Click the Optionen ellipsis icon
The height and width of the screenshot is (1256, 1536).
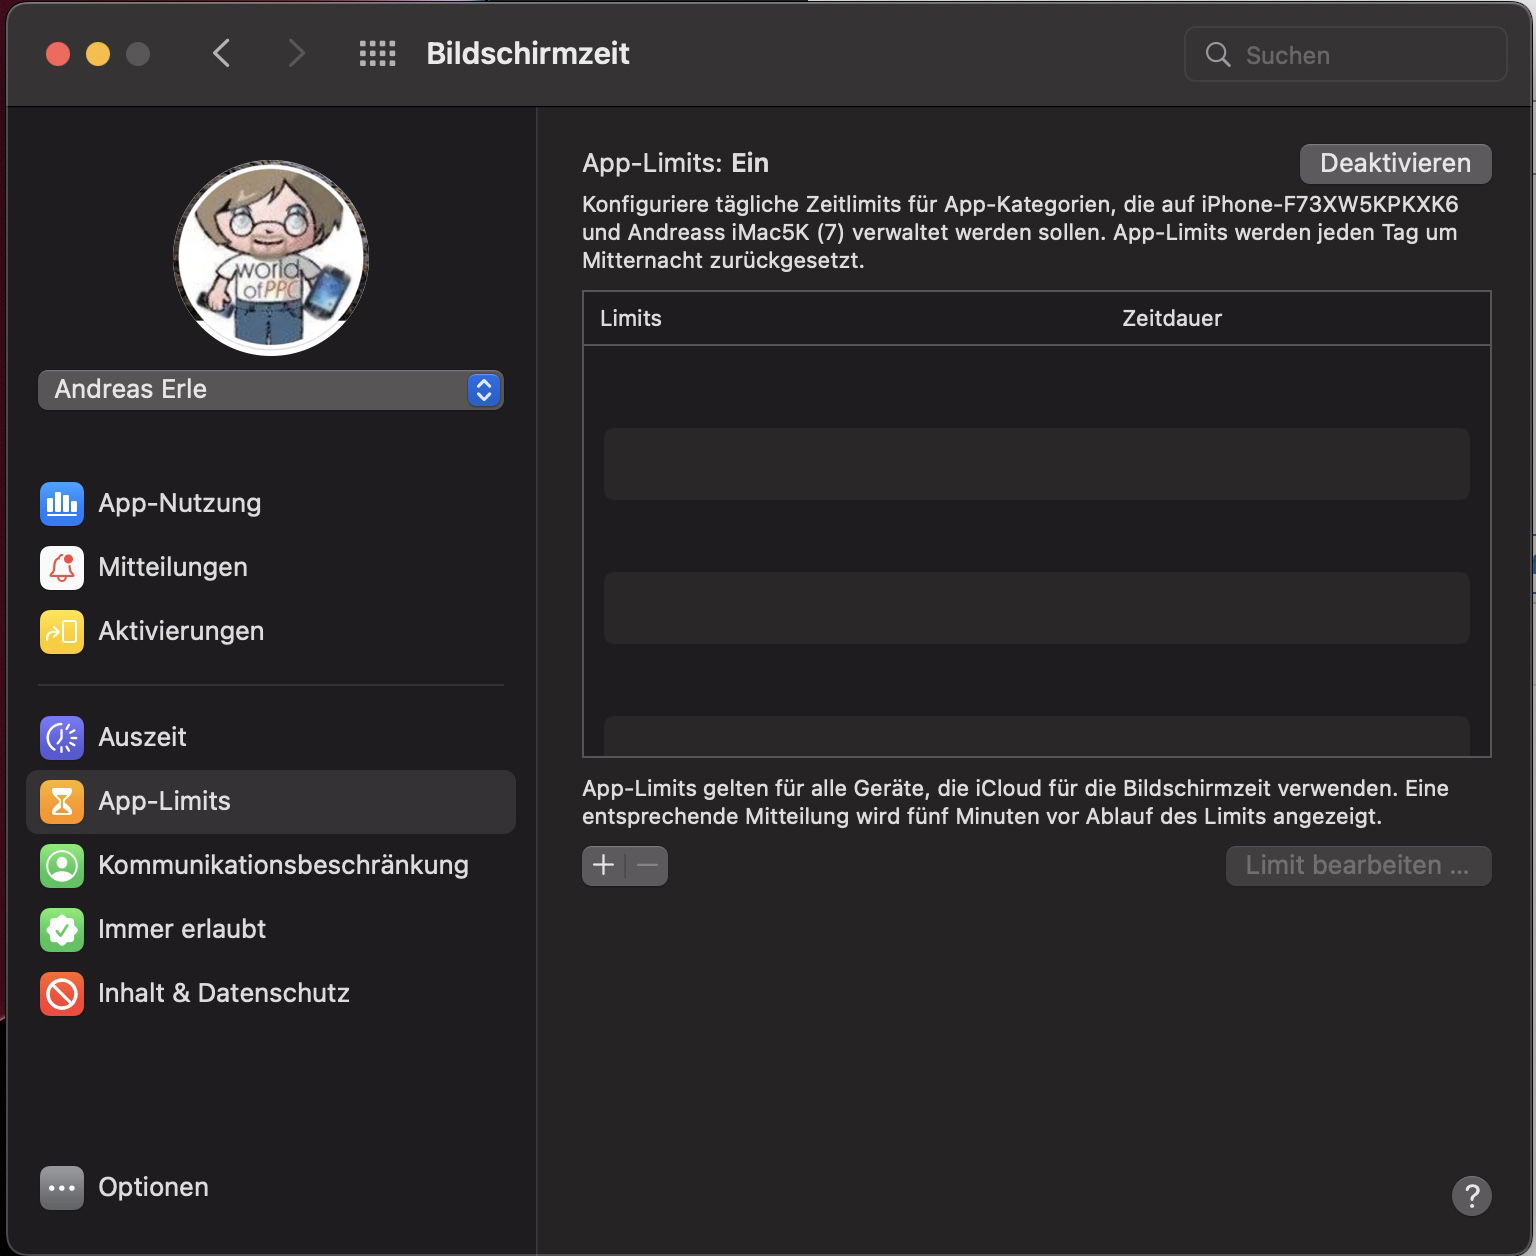(x=62, y=1187)
